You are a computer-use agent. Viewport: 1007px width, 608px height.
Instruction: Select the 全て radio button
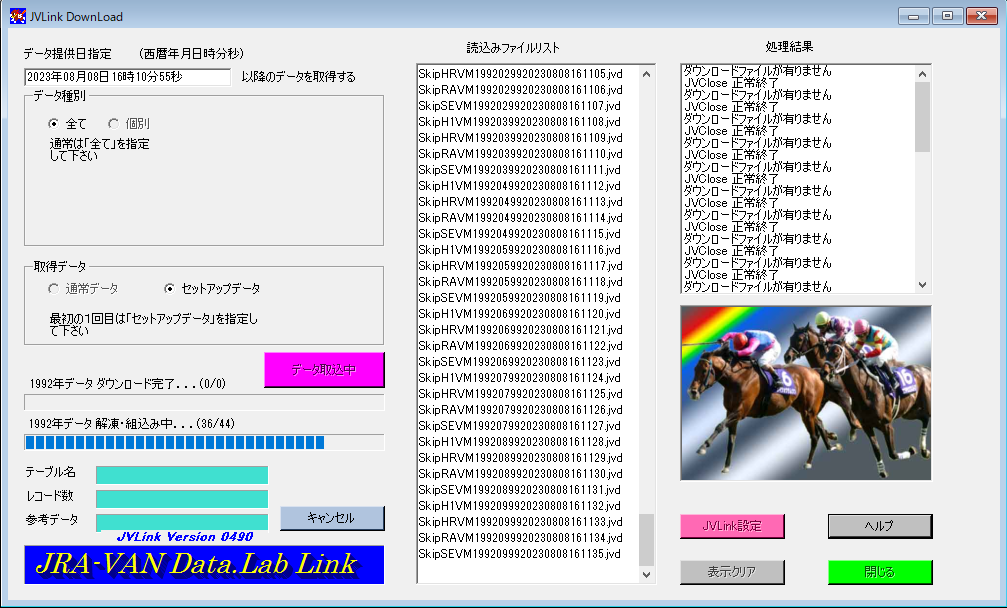[x=54, y=123]
